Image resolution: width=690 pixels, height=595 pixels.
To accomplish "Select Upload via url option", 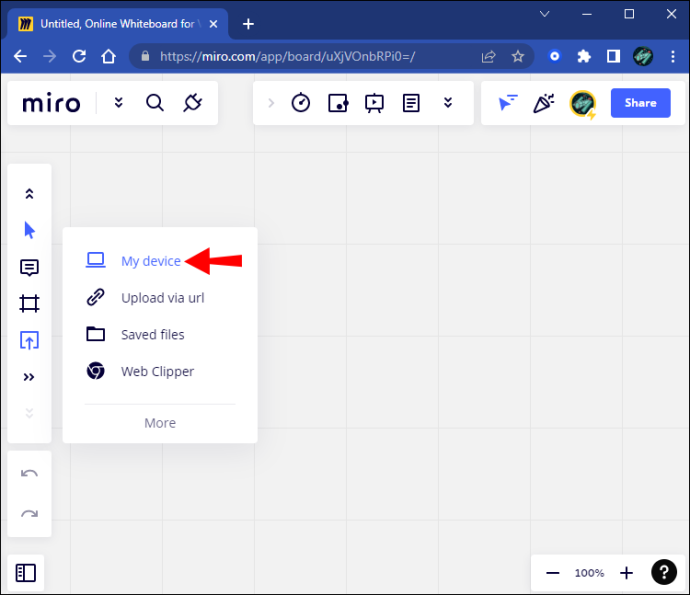I will (x=160, y=298).
